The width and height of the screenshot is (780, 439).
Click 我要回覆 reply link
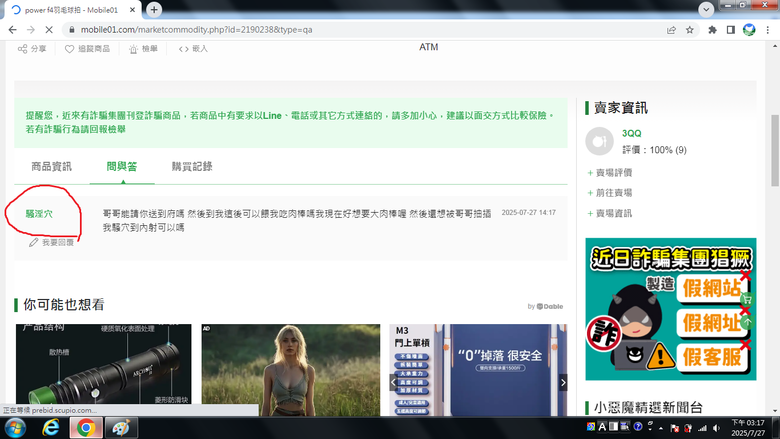click(x=52, y=243)
